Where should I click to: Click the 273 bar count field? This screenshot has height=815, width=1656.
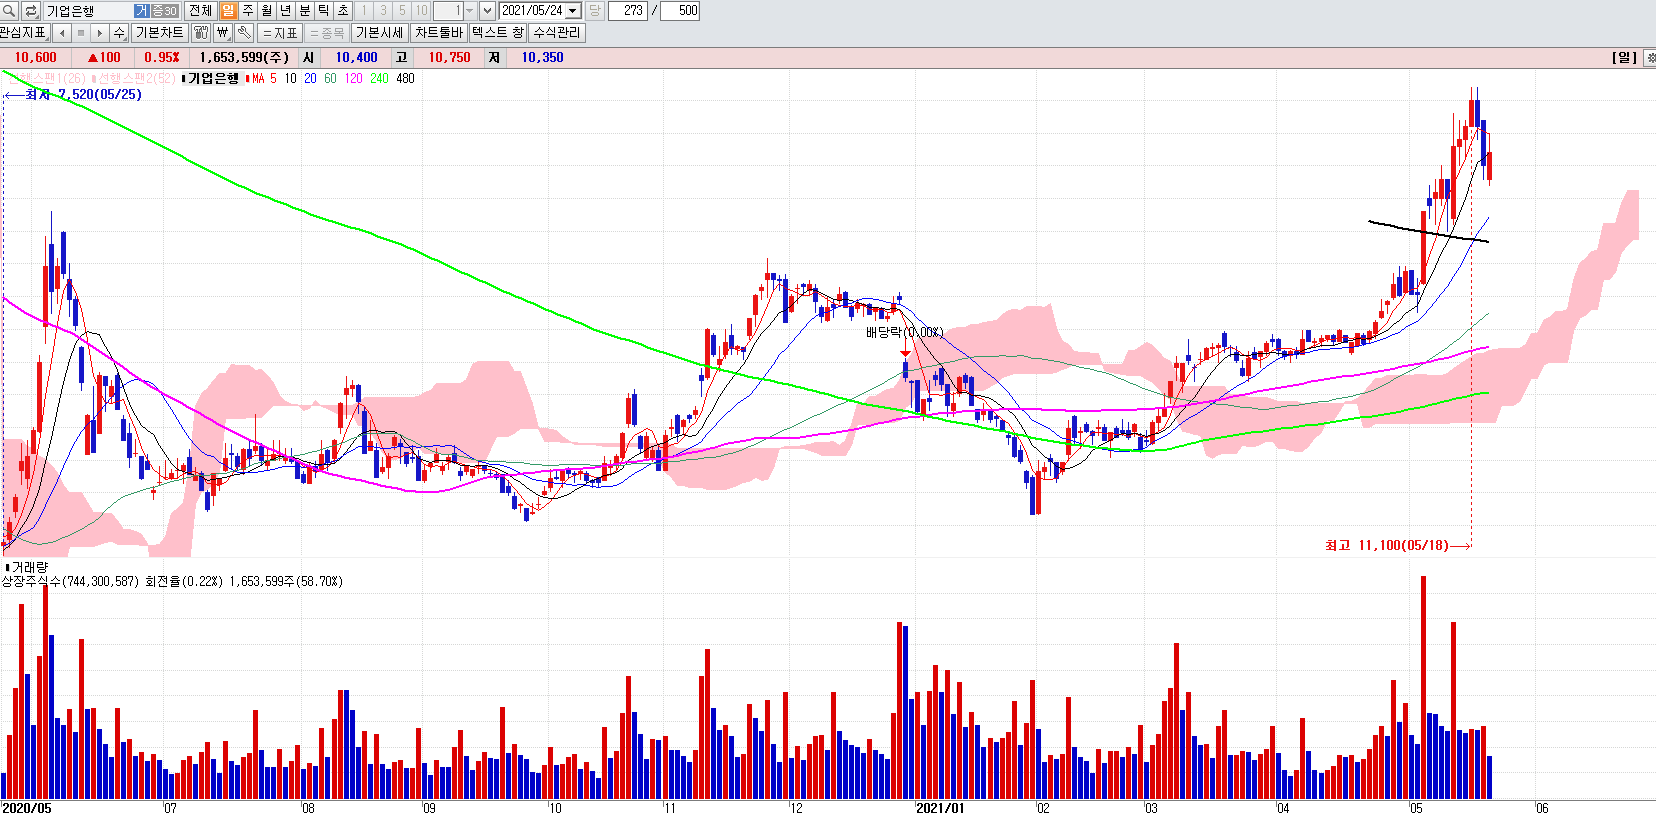tap(630, 11)
